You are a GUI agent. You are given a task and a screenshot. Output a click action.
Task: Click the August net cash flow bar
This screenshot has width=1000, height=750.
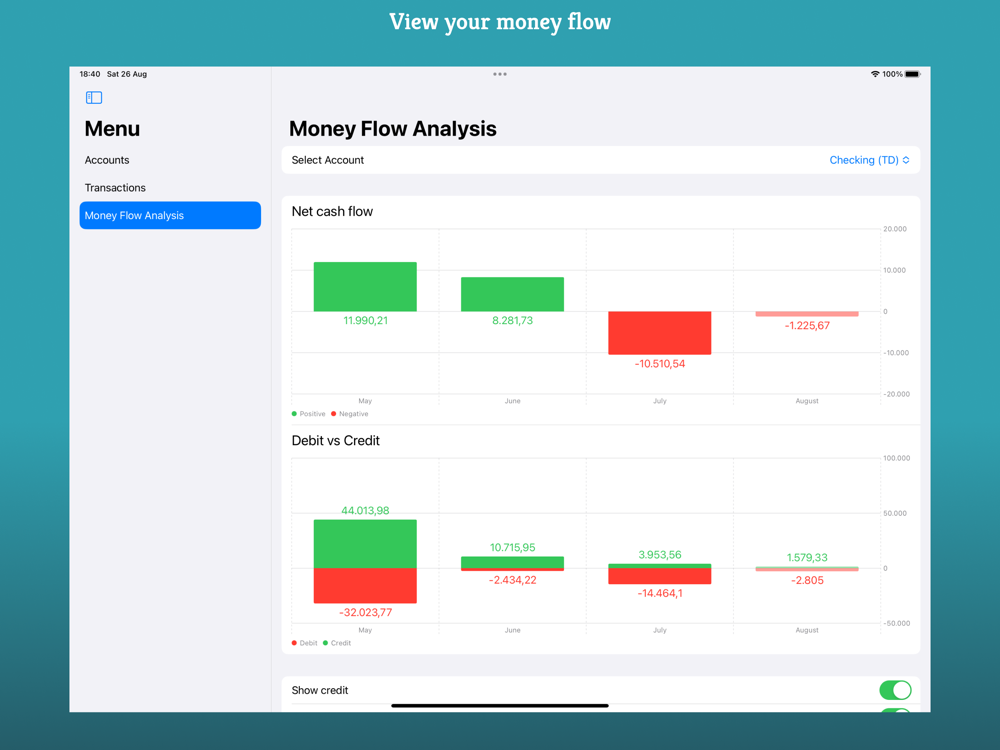point(807,314)
